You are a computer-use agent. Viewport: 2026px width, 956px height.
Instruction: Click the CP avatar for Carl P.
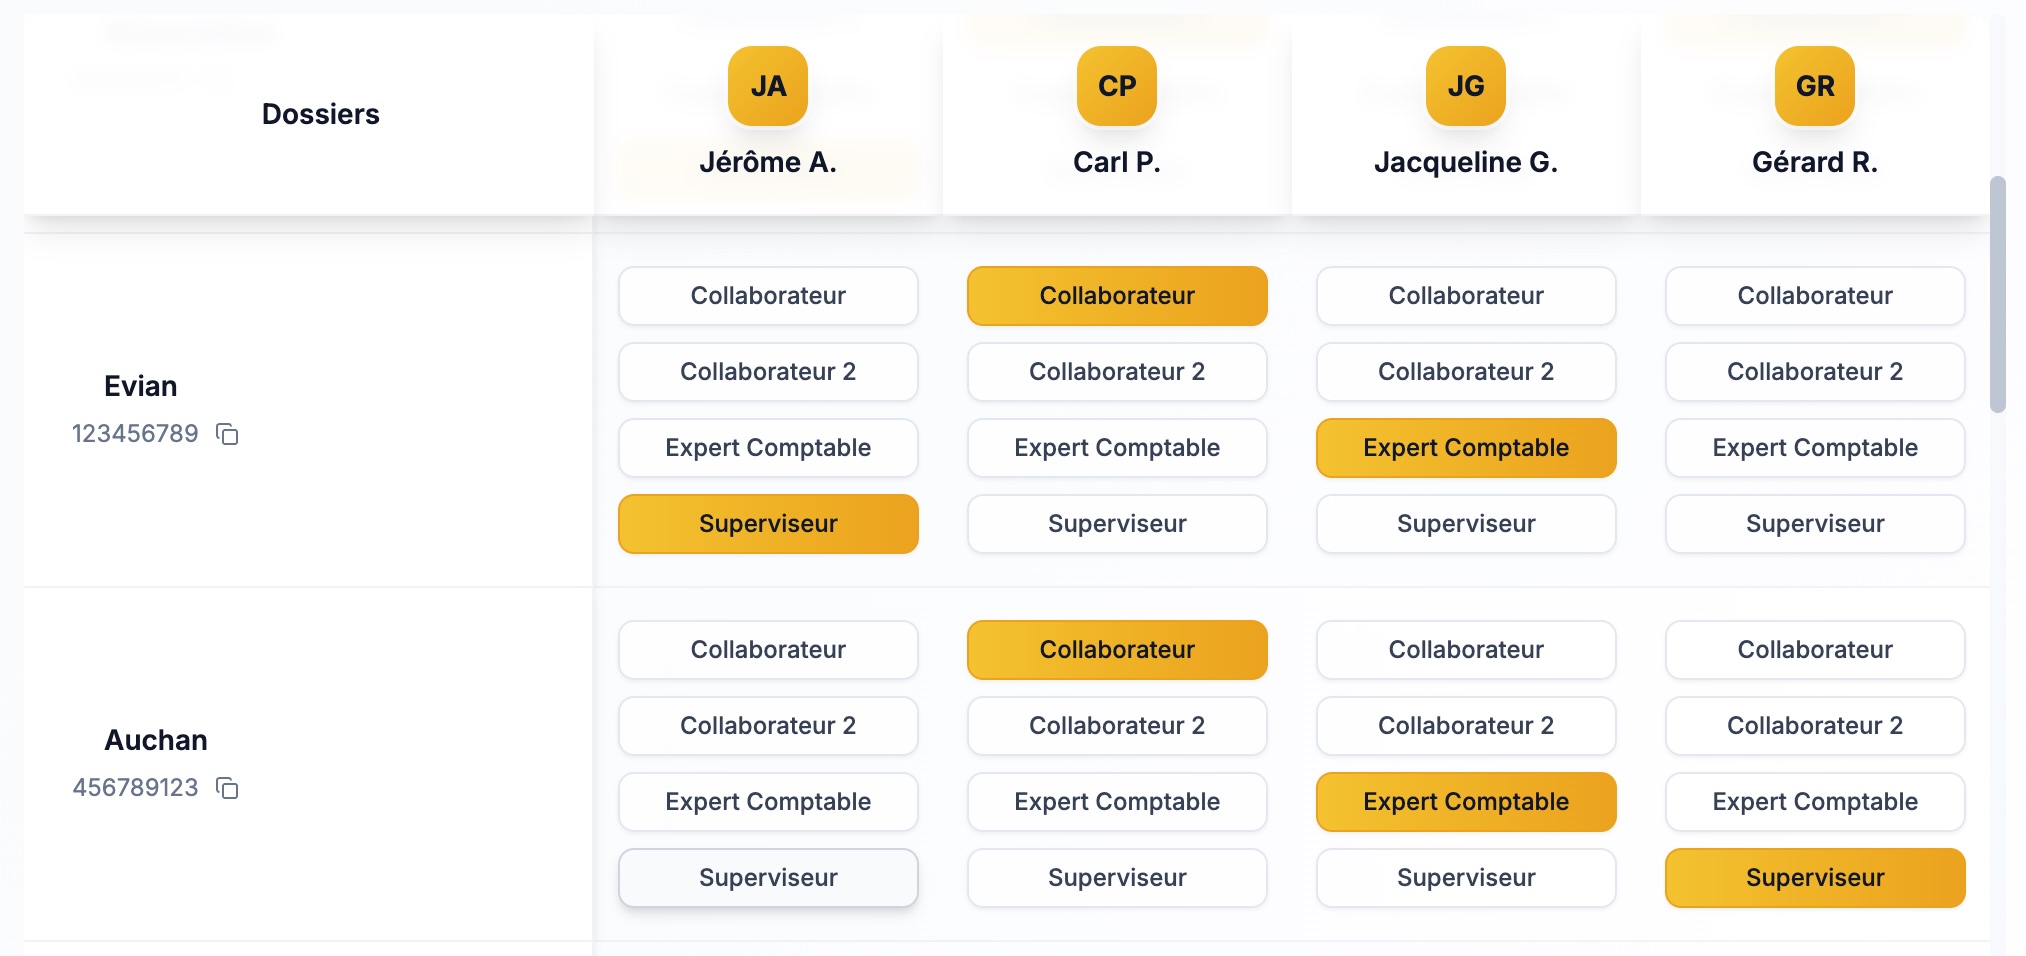pos(1117,86)
